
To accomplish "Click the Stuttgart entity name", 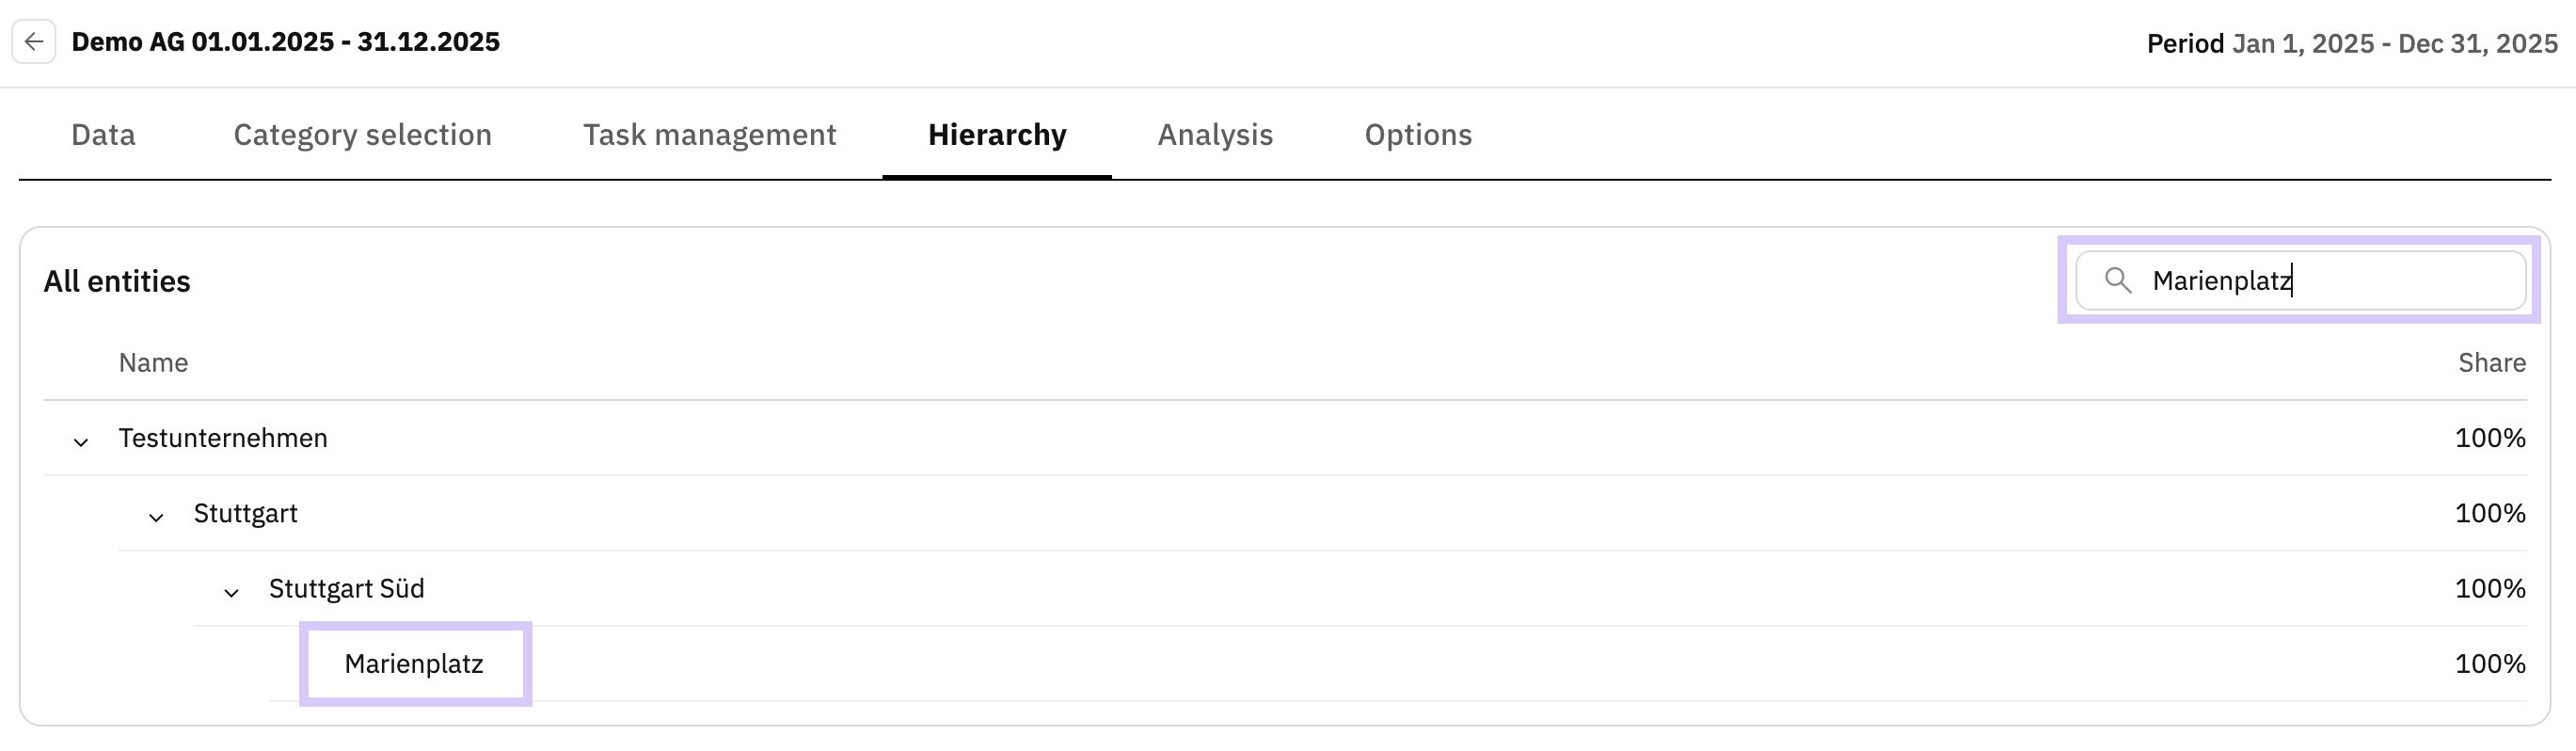I will [x=245, y=513].
